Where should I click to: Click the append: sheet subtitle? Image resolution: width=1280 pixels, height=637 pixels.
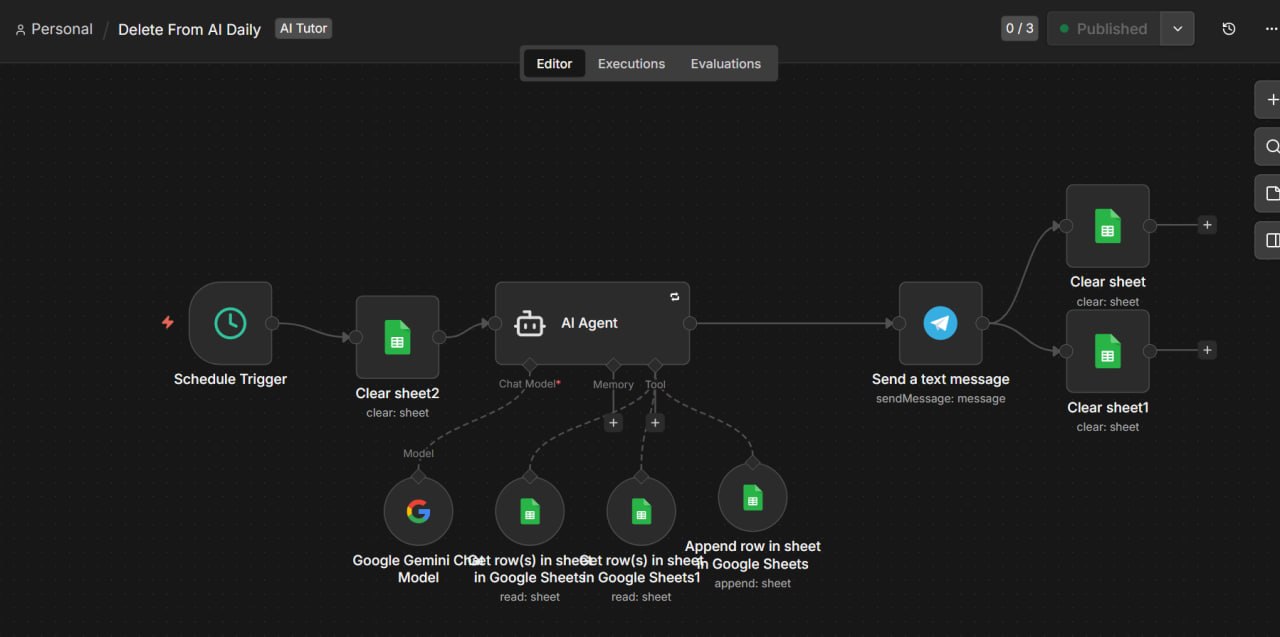(x=753, y=583)
